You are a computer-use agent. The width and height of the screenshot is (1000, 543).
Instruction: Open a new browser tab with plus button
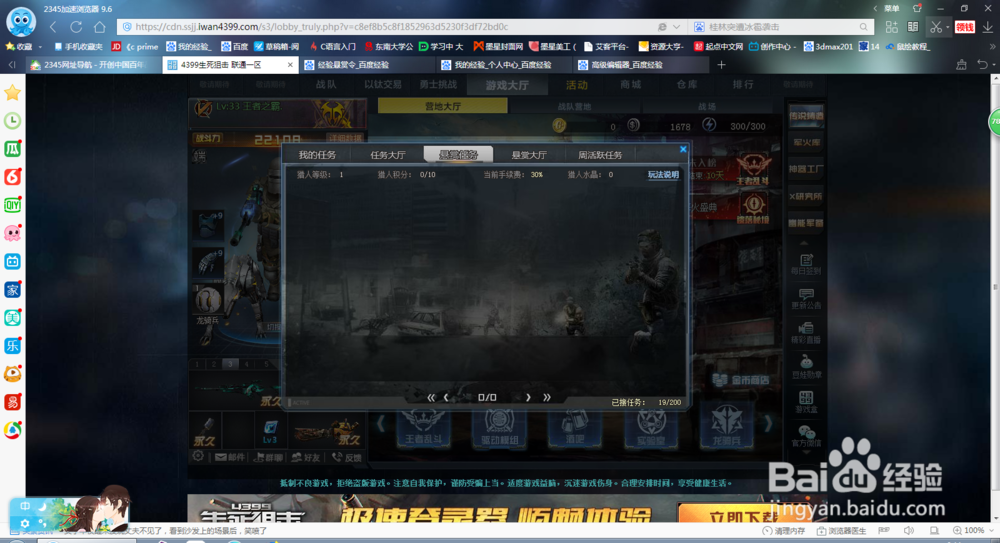click(x=721, y=65)
